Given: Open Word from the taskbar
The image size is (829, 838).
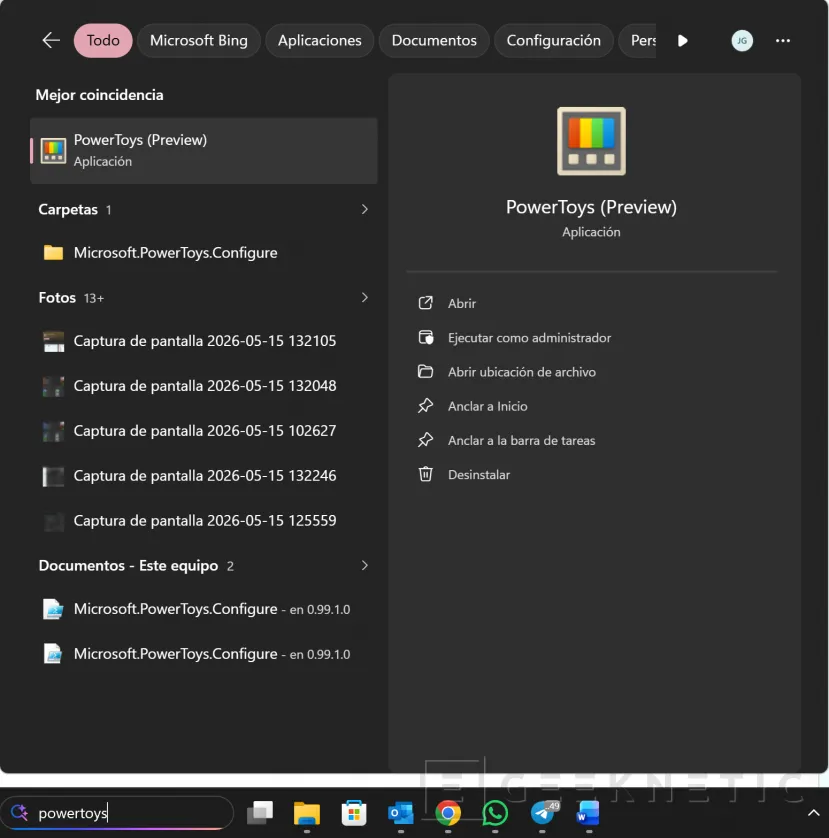Looking at the screenshot, I should [x=588, y=813].
